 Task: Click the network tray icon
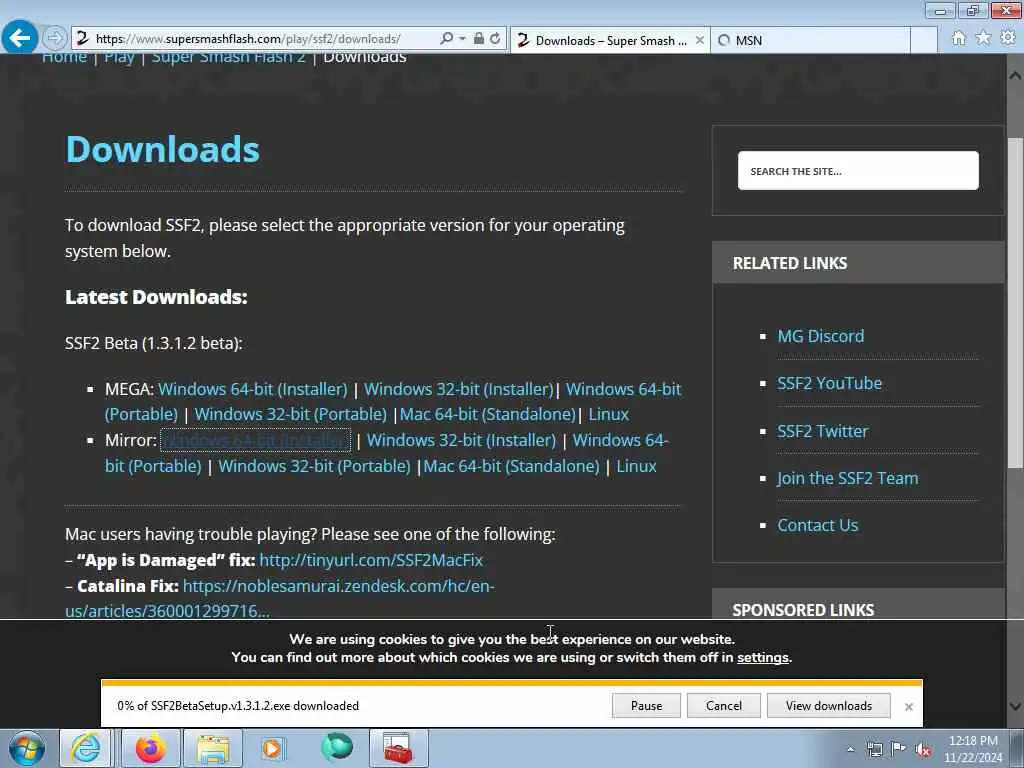click(x=874, y=750)
